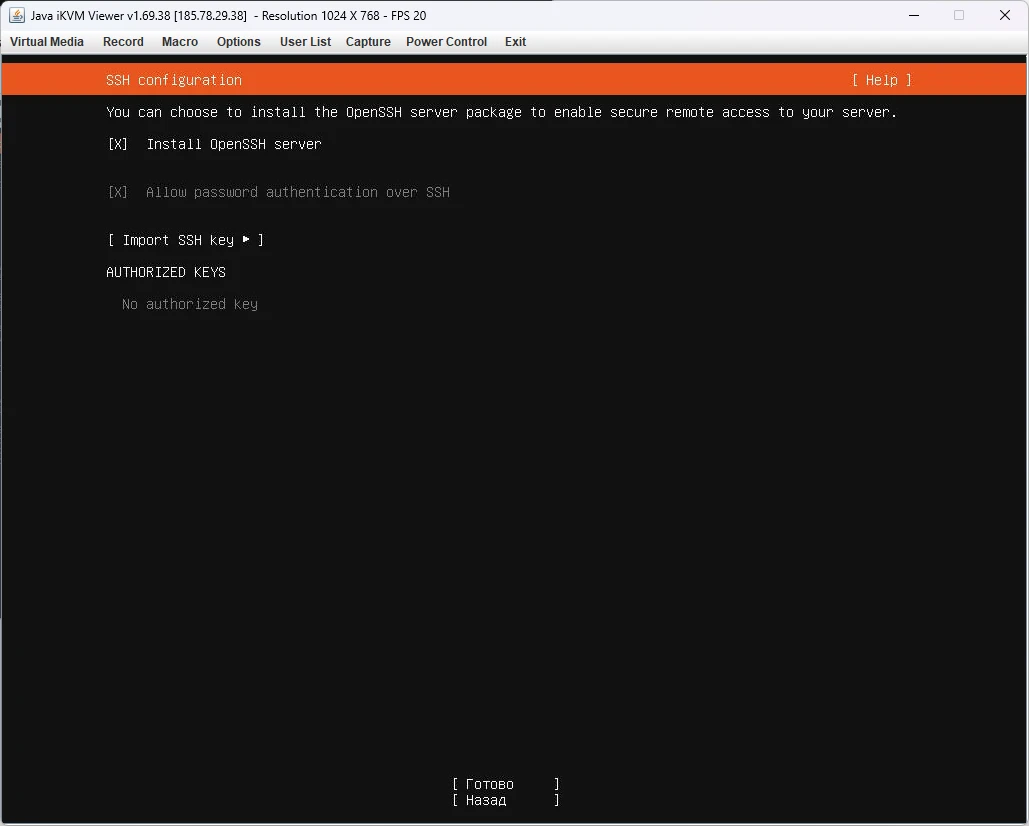The image size is (1029, 826).
Task: Open the Power Control menu
Action: 446,42
